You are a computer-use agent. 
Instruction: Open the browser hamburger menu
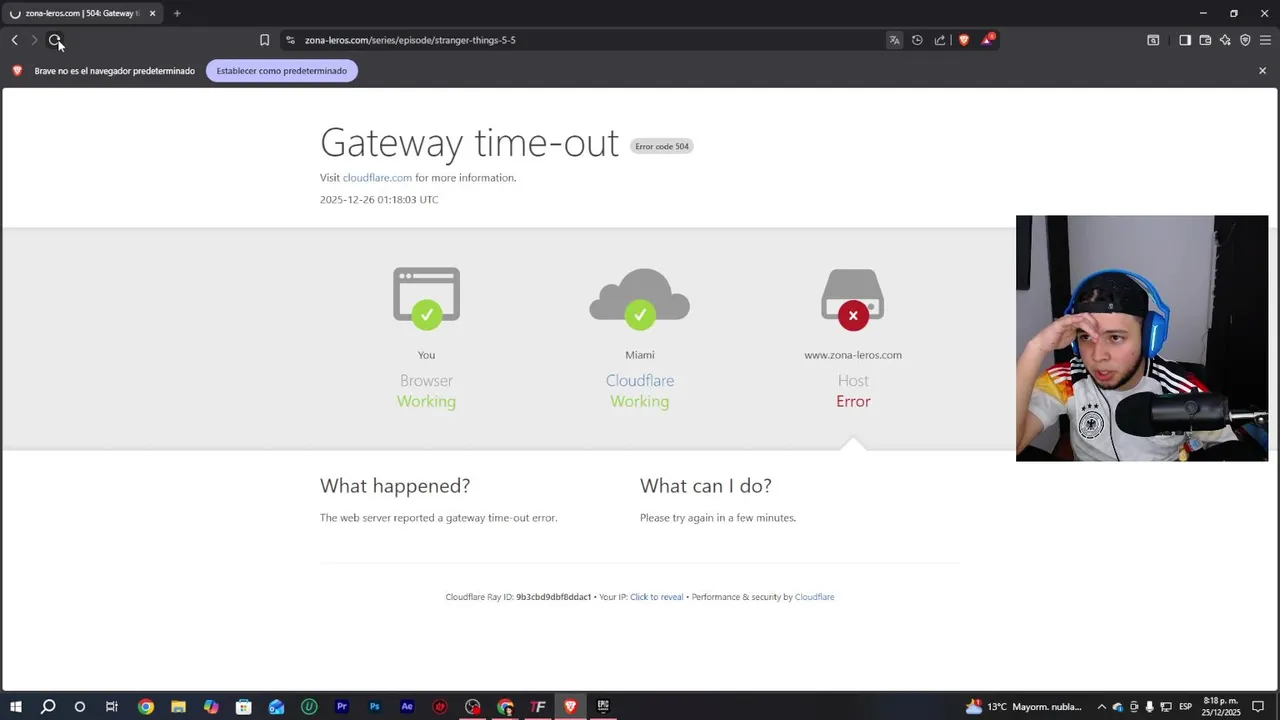tap(1265, 40)
